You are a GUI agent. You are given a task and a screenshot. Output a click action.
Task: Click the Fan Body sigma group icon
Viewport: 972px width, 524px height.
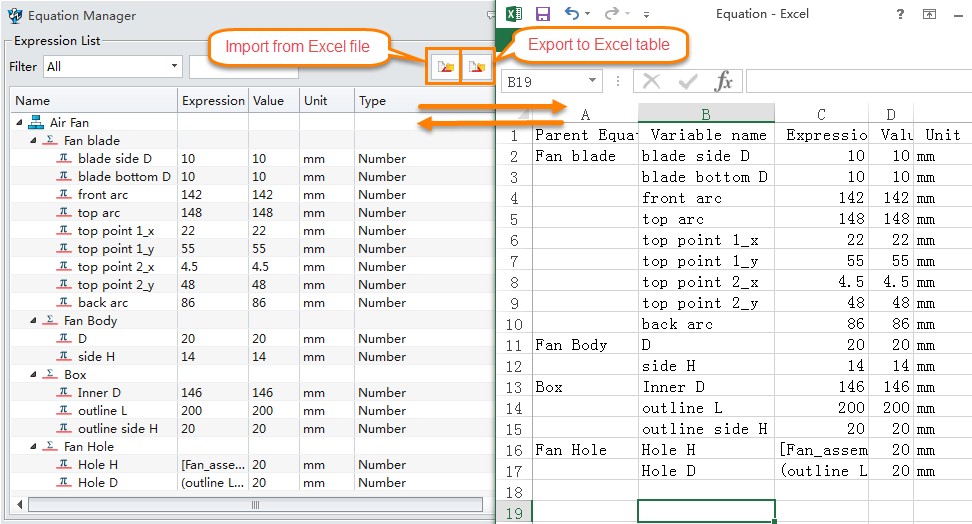pyautogui.click(x=50, y=320)
